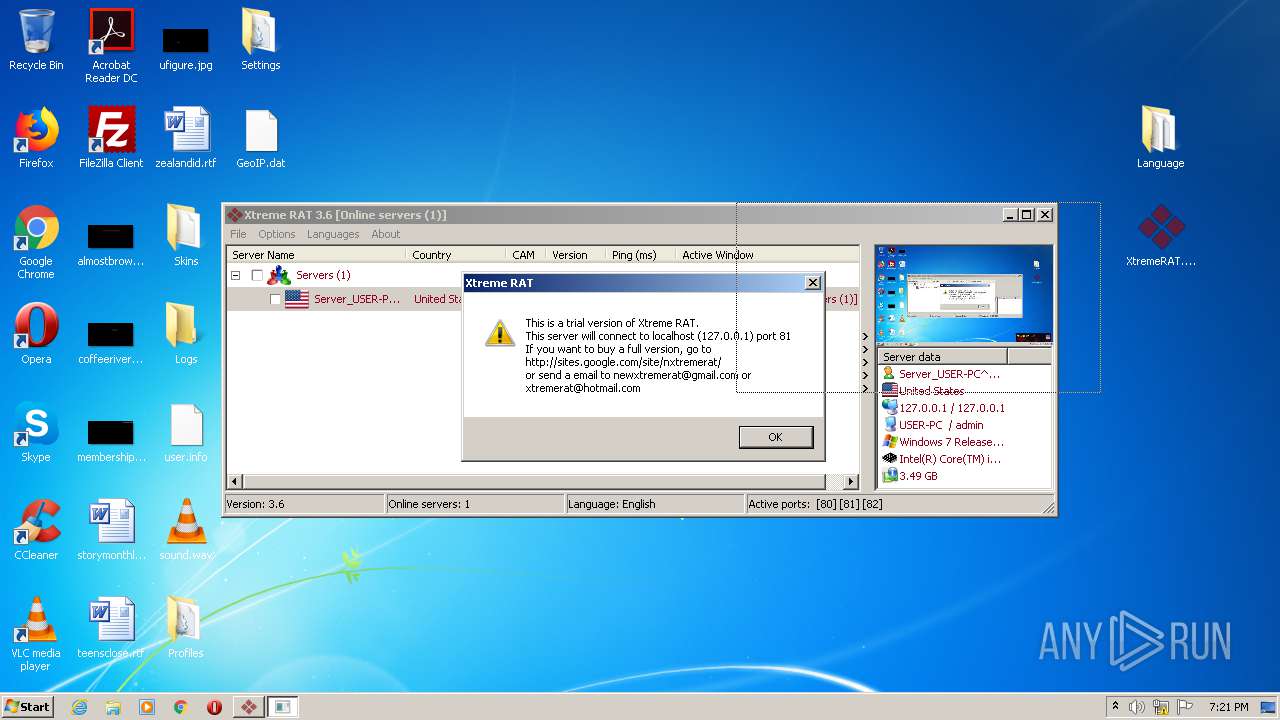Click the flag icon beside United States
Viewport: 1280px width, 720px height.
(888, 391)
